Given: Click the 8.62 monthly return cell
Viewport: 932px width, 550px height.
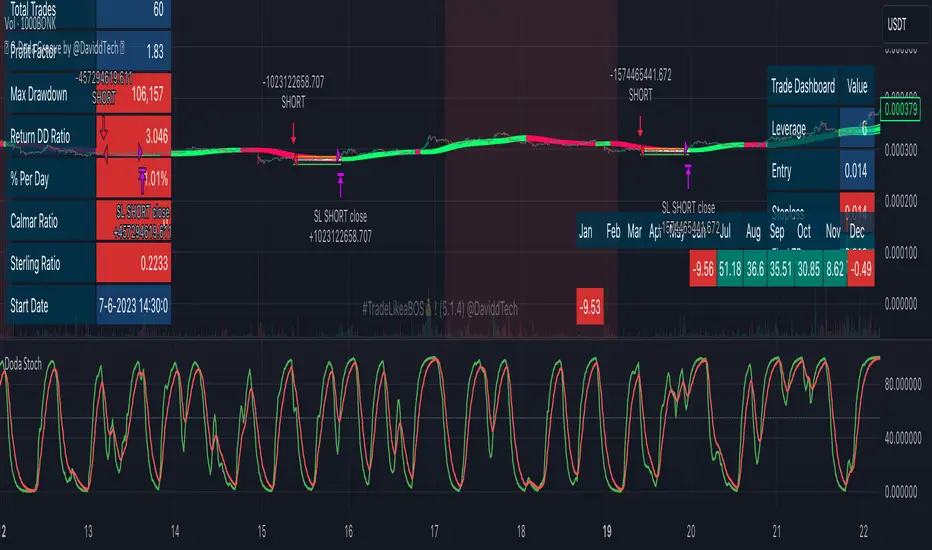Looking at the screenshot, I should (835, 269).
